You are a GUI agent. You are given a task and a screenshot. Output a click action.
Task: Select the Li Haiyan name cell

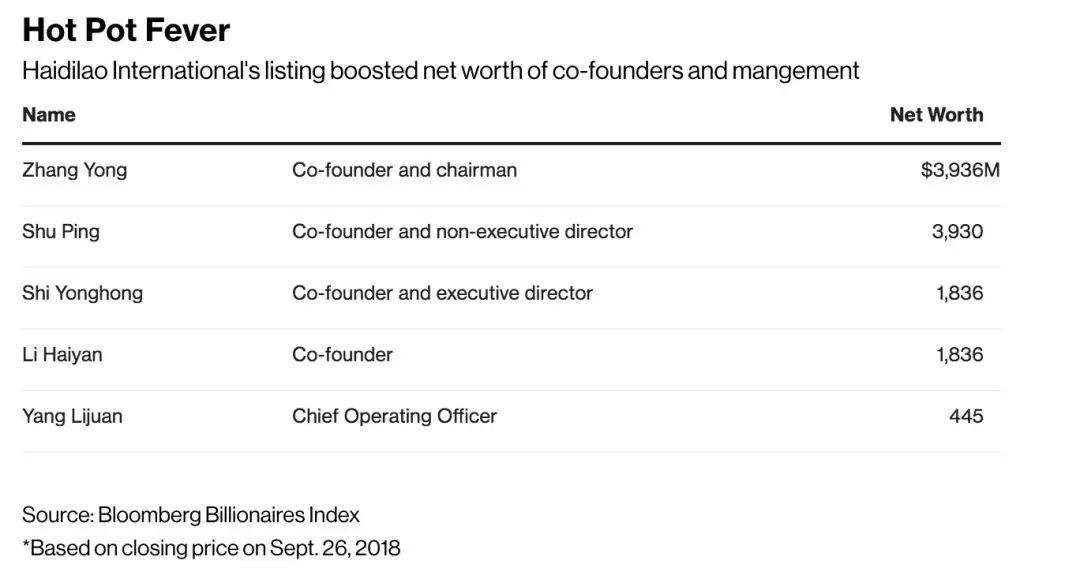tap(62, 355)
